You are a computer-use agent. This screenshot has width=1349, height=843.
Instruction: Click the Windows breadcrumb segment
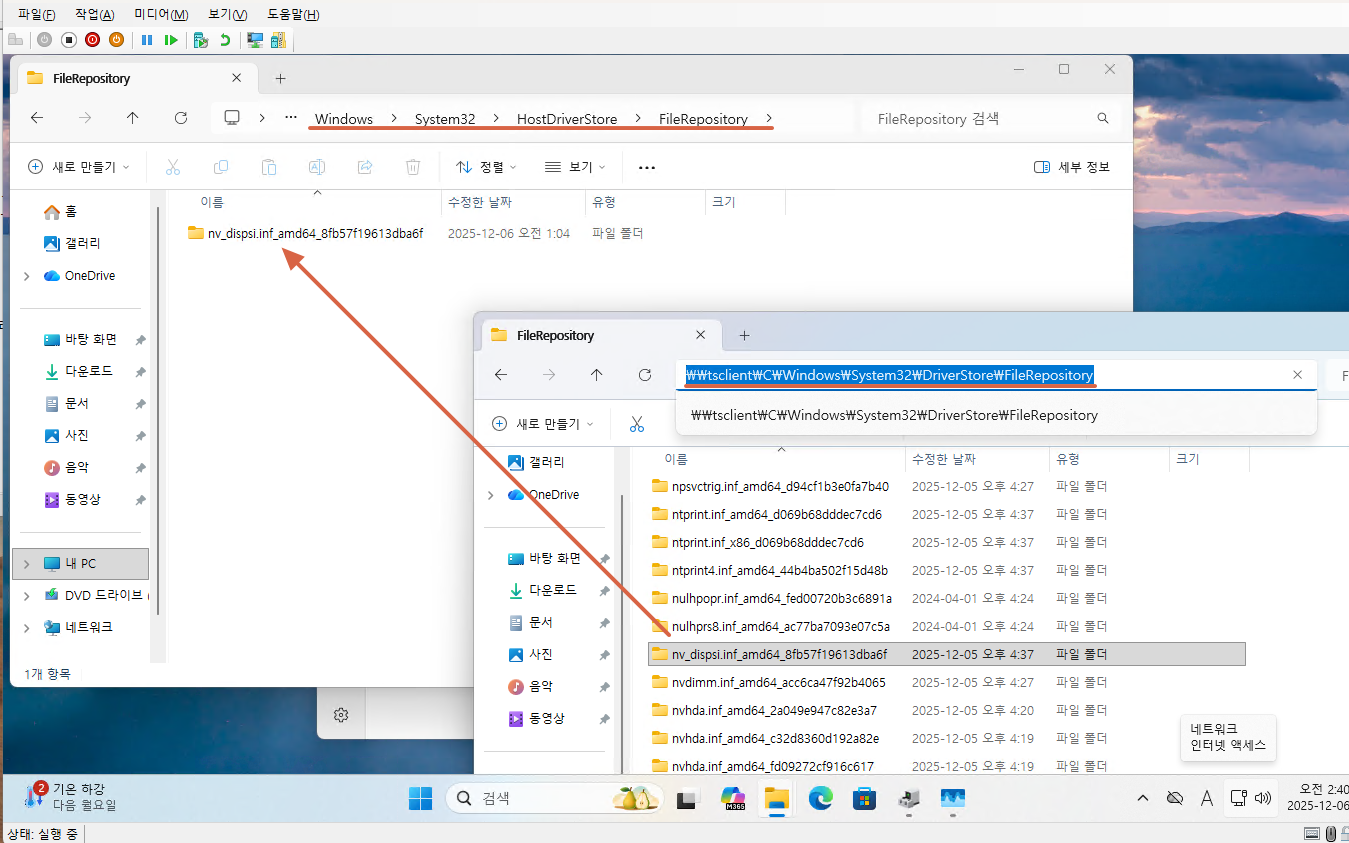click(x=344, y=119)
